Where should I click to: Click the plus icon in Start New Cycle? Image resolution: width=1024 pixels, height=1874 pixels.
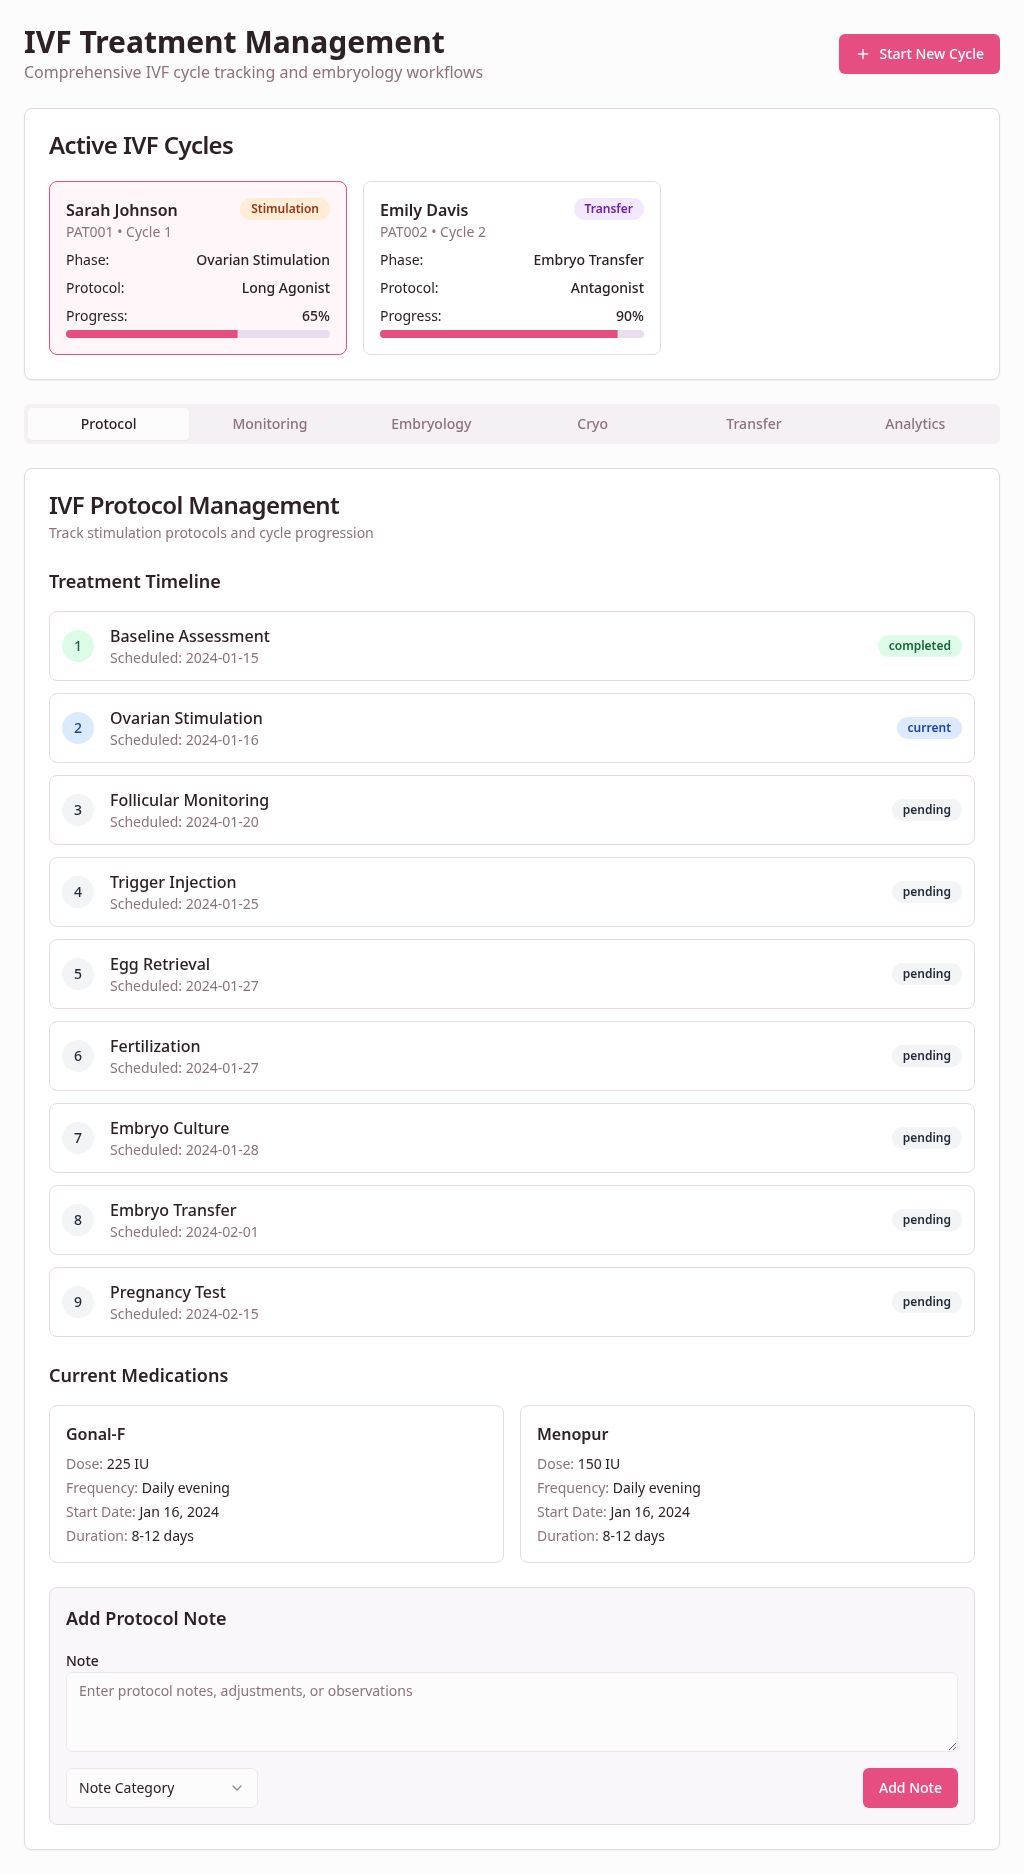(863, 54)
